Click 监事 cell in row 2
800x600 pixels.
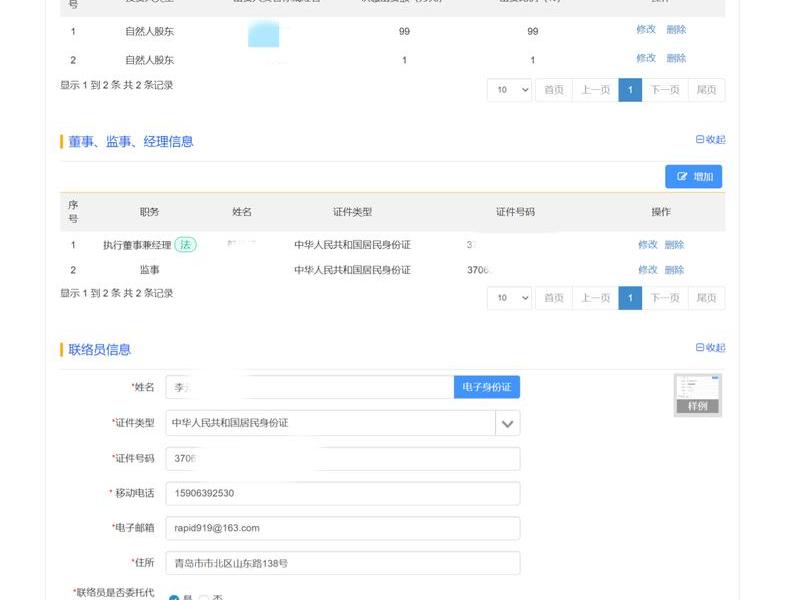(149, 270)
